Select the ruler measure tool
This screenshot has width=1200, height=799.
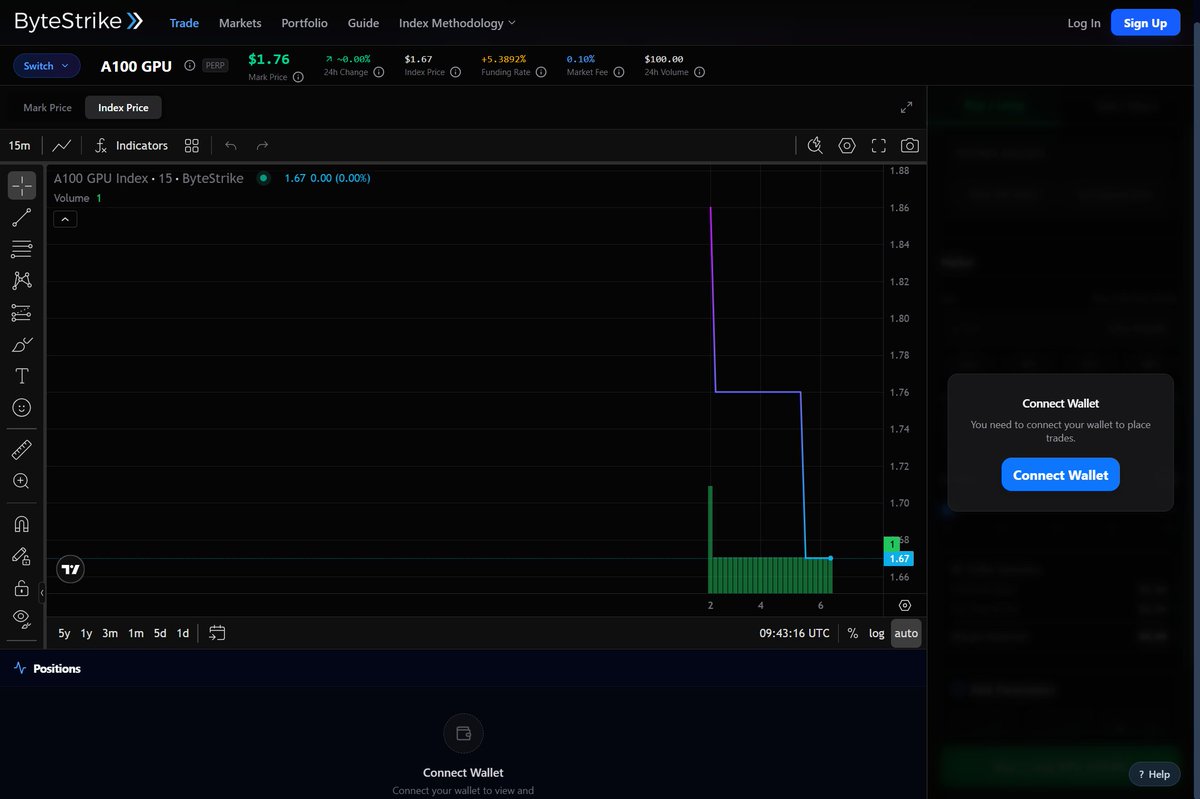(x=21, y=450)
